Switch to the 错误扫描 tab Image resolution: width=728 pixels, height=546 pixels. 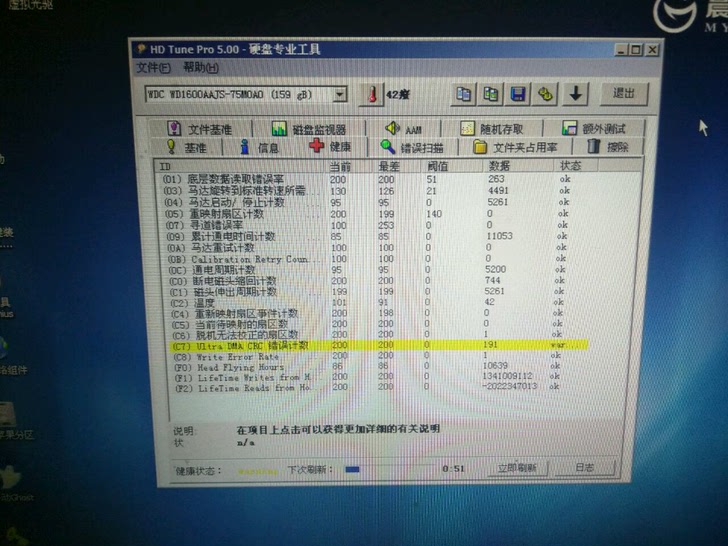413,147
